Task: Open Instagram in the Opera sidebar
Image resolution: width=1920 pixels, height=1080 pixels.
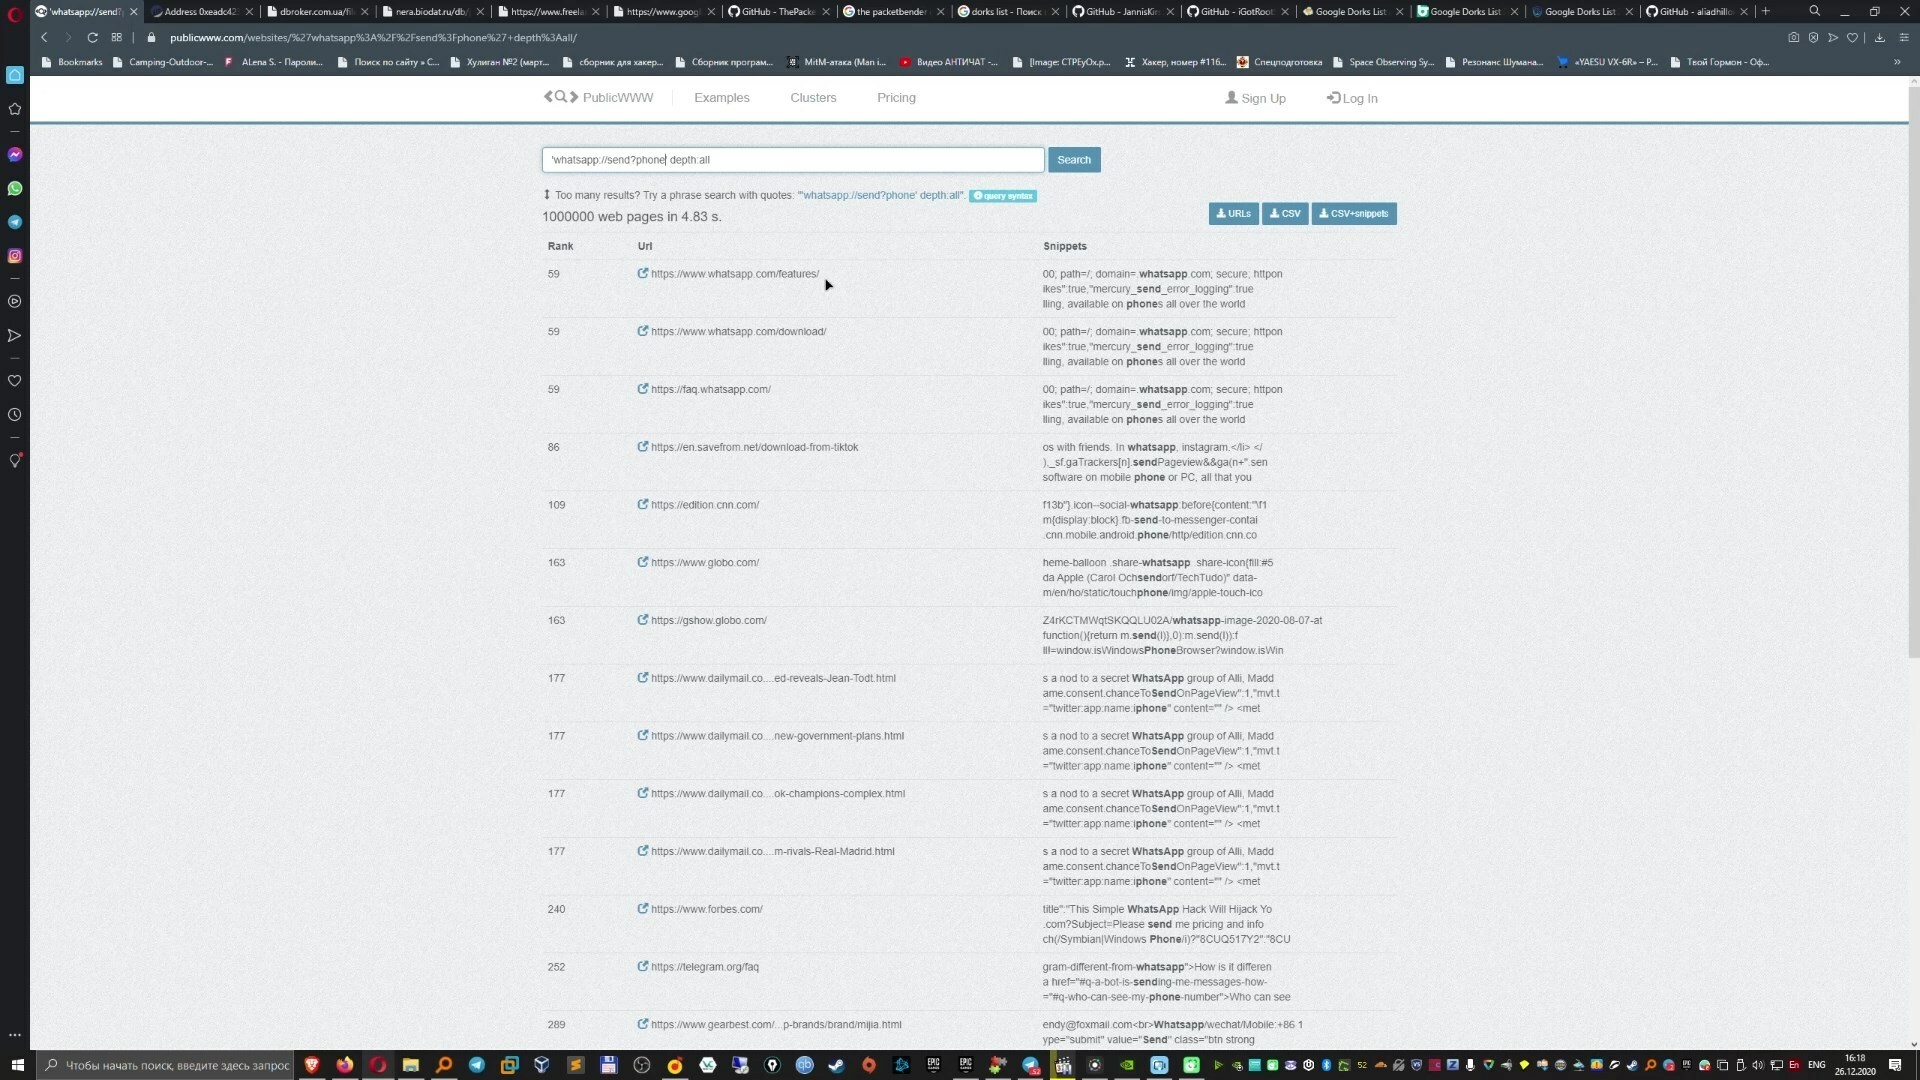Action: tap(15, 256)
